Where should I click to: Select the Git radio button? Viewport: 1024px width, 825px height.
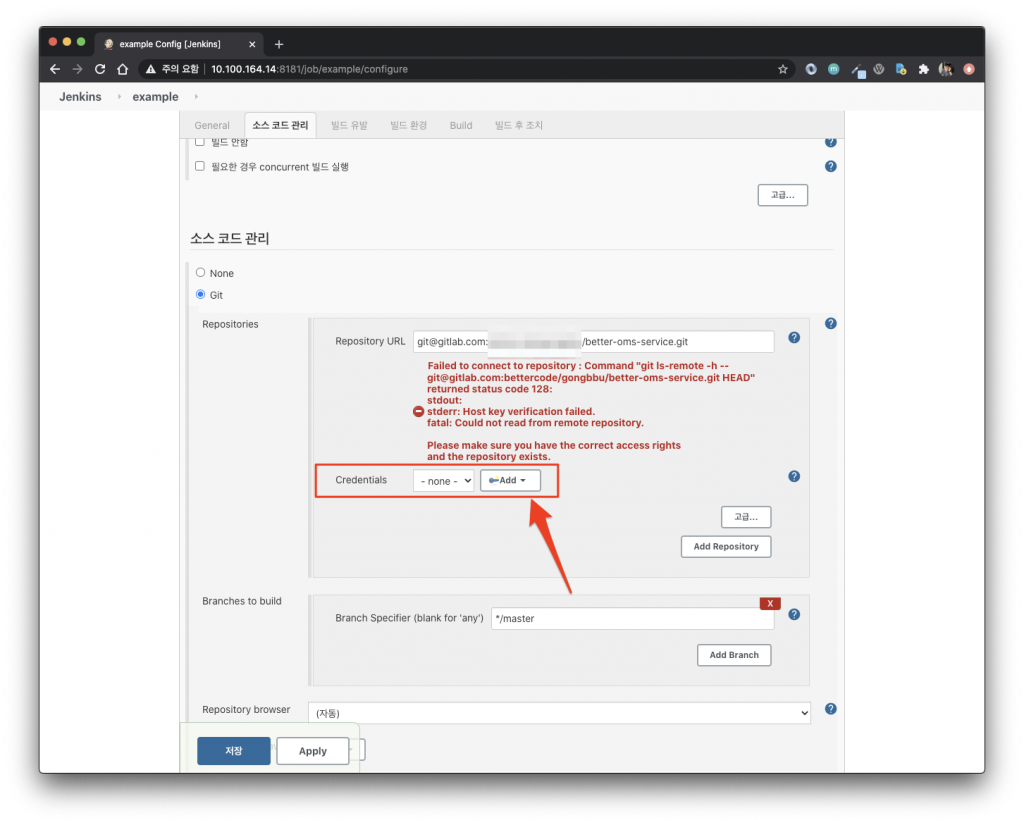pos(201,294)
